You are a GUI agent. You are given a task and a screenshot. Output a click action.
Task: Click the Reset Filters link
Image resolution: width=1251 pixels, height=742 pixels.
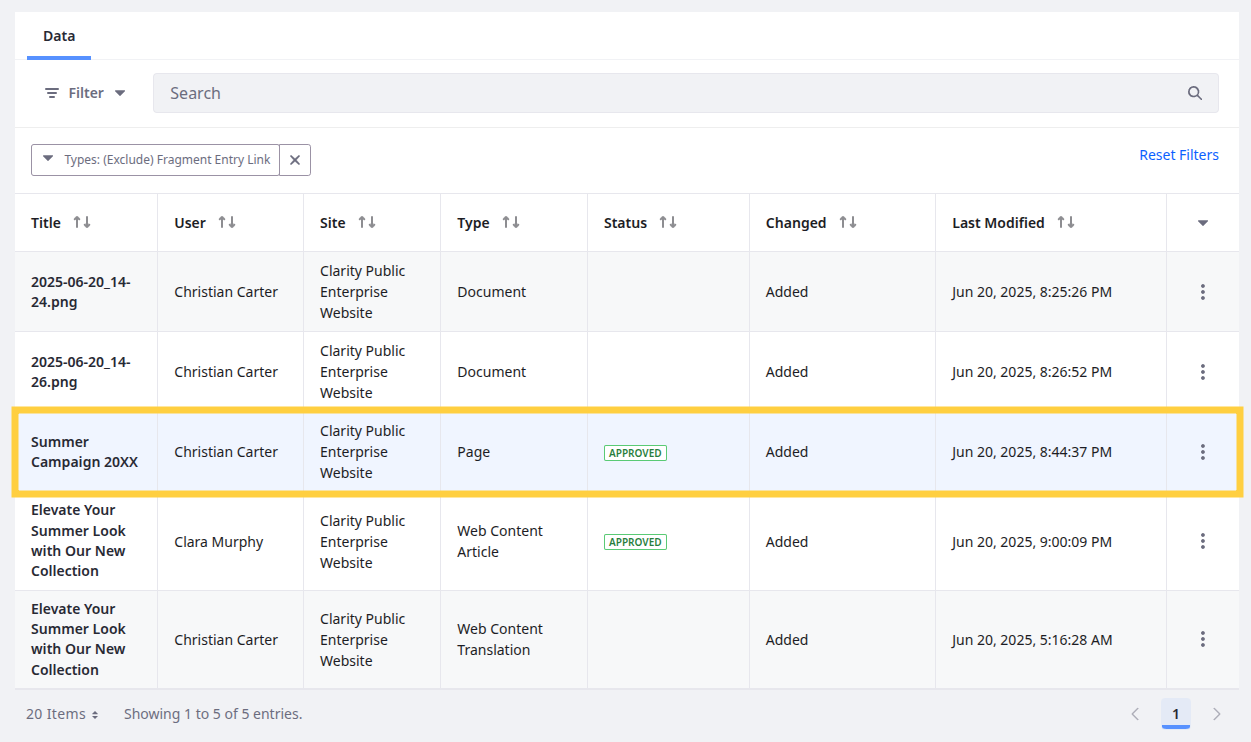[1178, 155]
